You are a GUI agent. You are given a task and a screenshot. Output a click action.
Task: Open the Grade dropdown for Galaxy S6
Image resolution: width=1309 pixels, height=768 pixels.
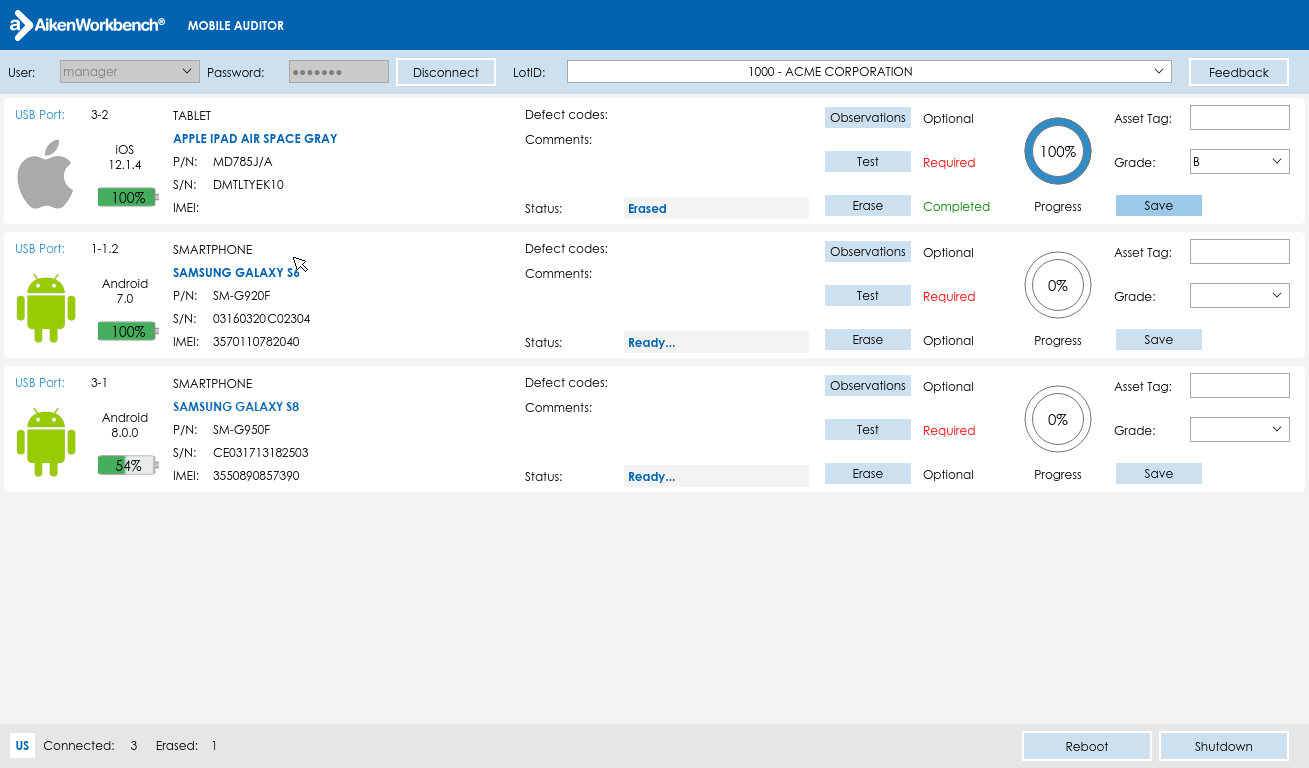point(1240,296)
